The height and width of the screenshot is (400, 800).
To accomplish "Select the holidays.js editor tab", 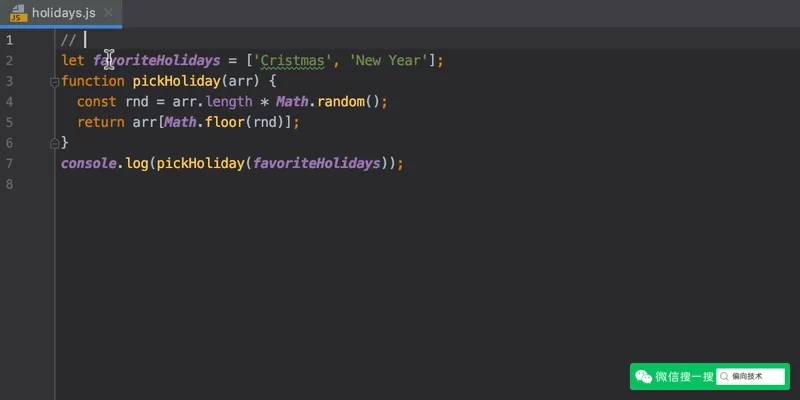I will click(61, 13).
